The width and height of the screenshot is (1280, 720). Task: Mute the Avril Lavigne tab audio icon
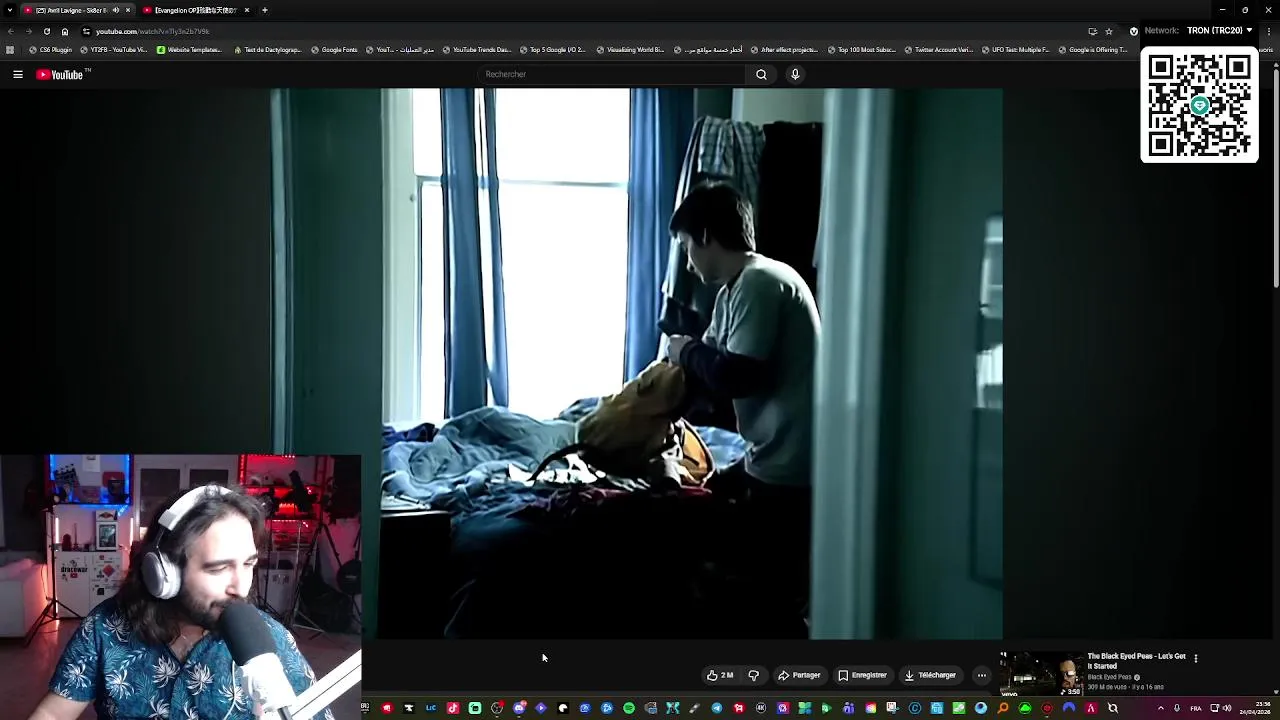coord(115,10)
